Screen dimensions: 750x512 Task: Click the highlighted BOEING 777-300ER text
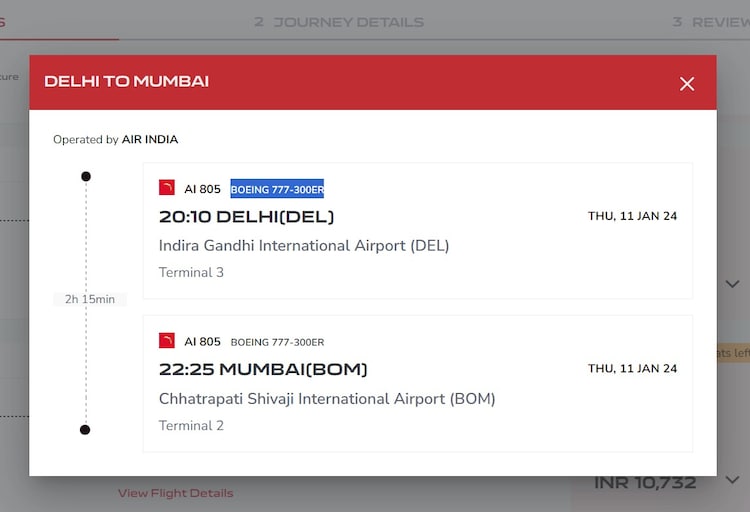pos(277,189)
